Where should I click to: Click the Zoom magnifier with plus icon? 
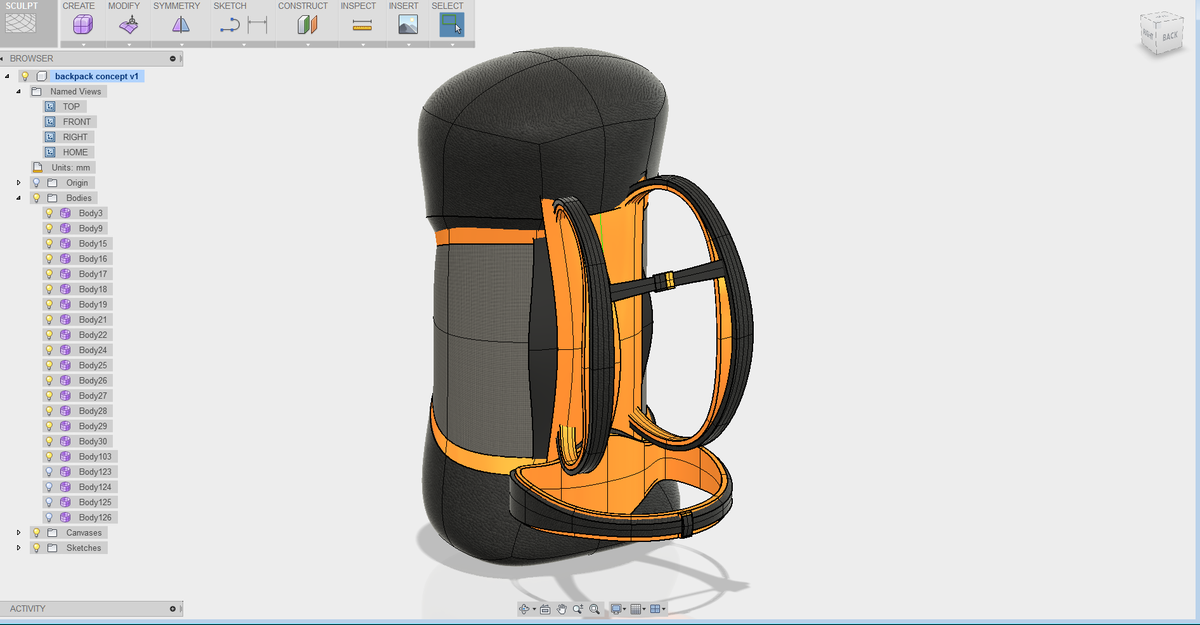tap(578, 608)
